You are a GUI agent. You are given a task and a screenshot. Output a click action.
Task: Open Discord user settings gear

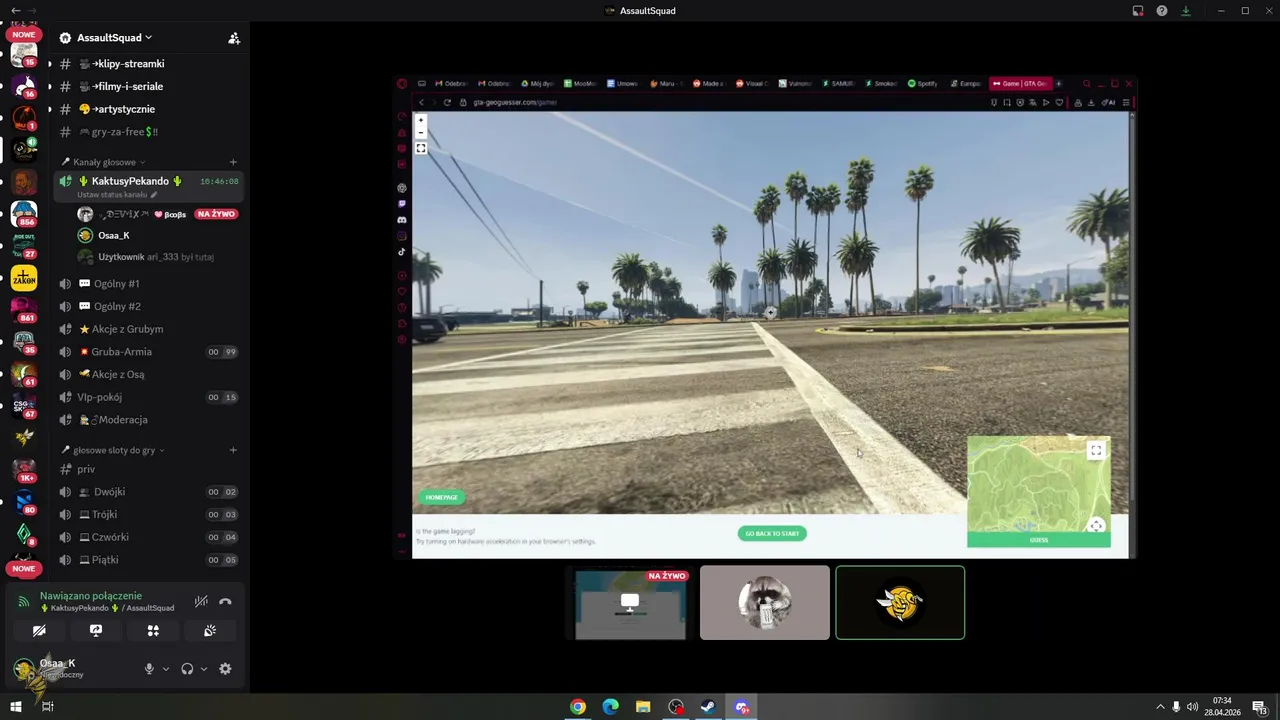[x=225, y=669]
